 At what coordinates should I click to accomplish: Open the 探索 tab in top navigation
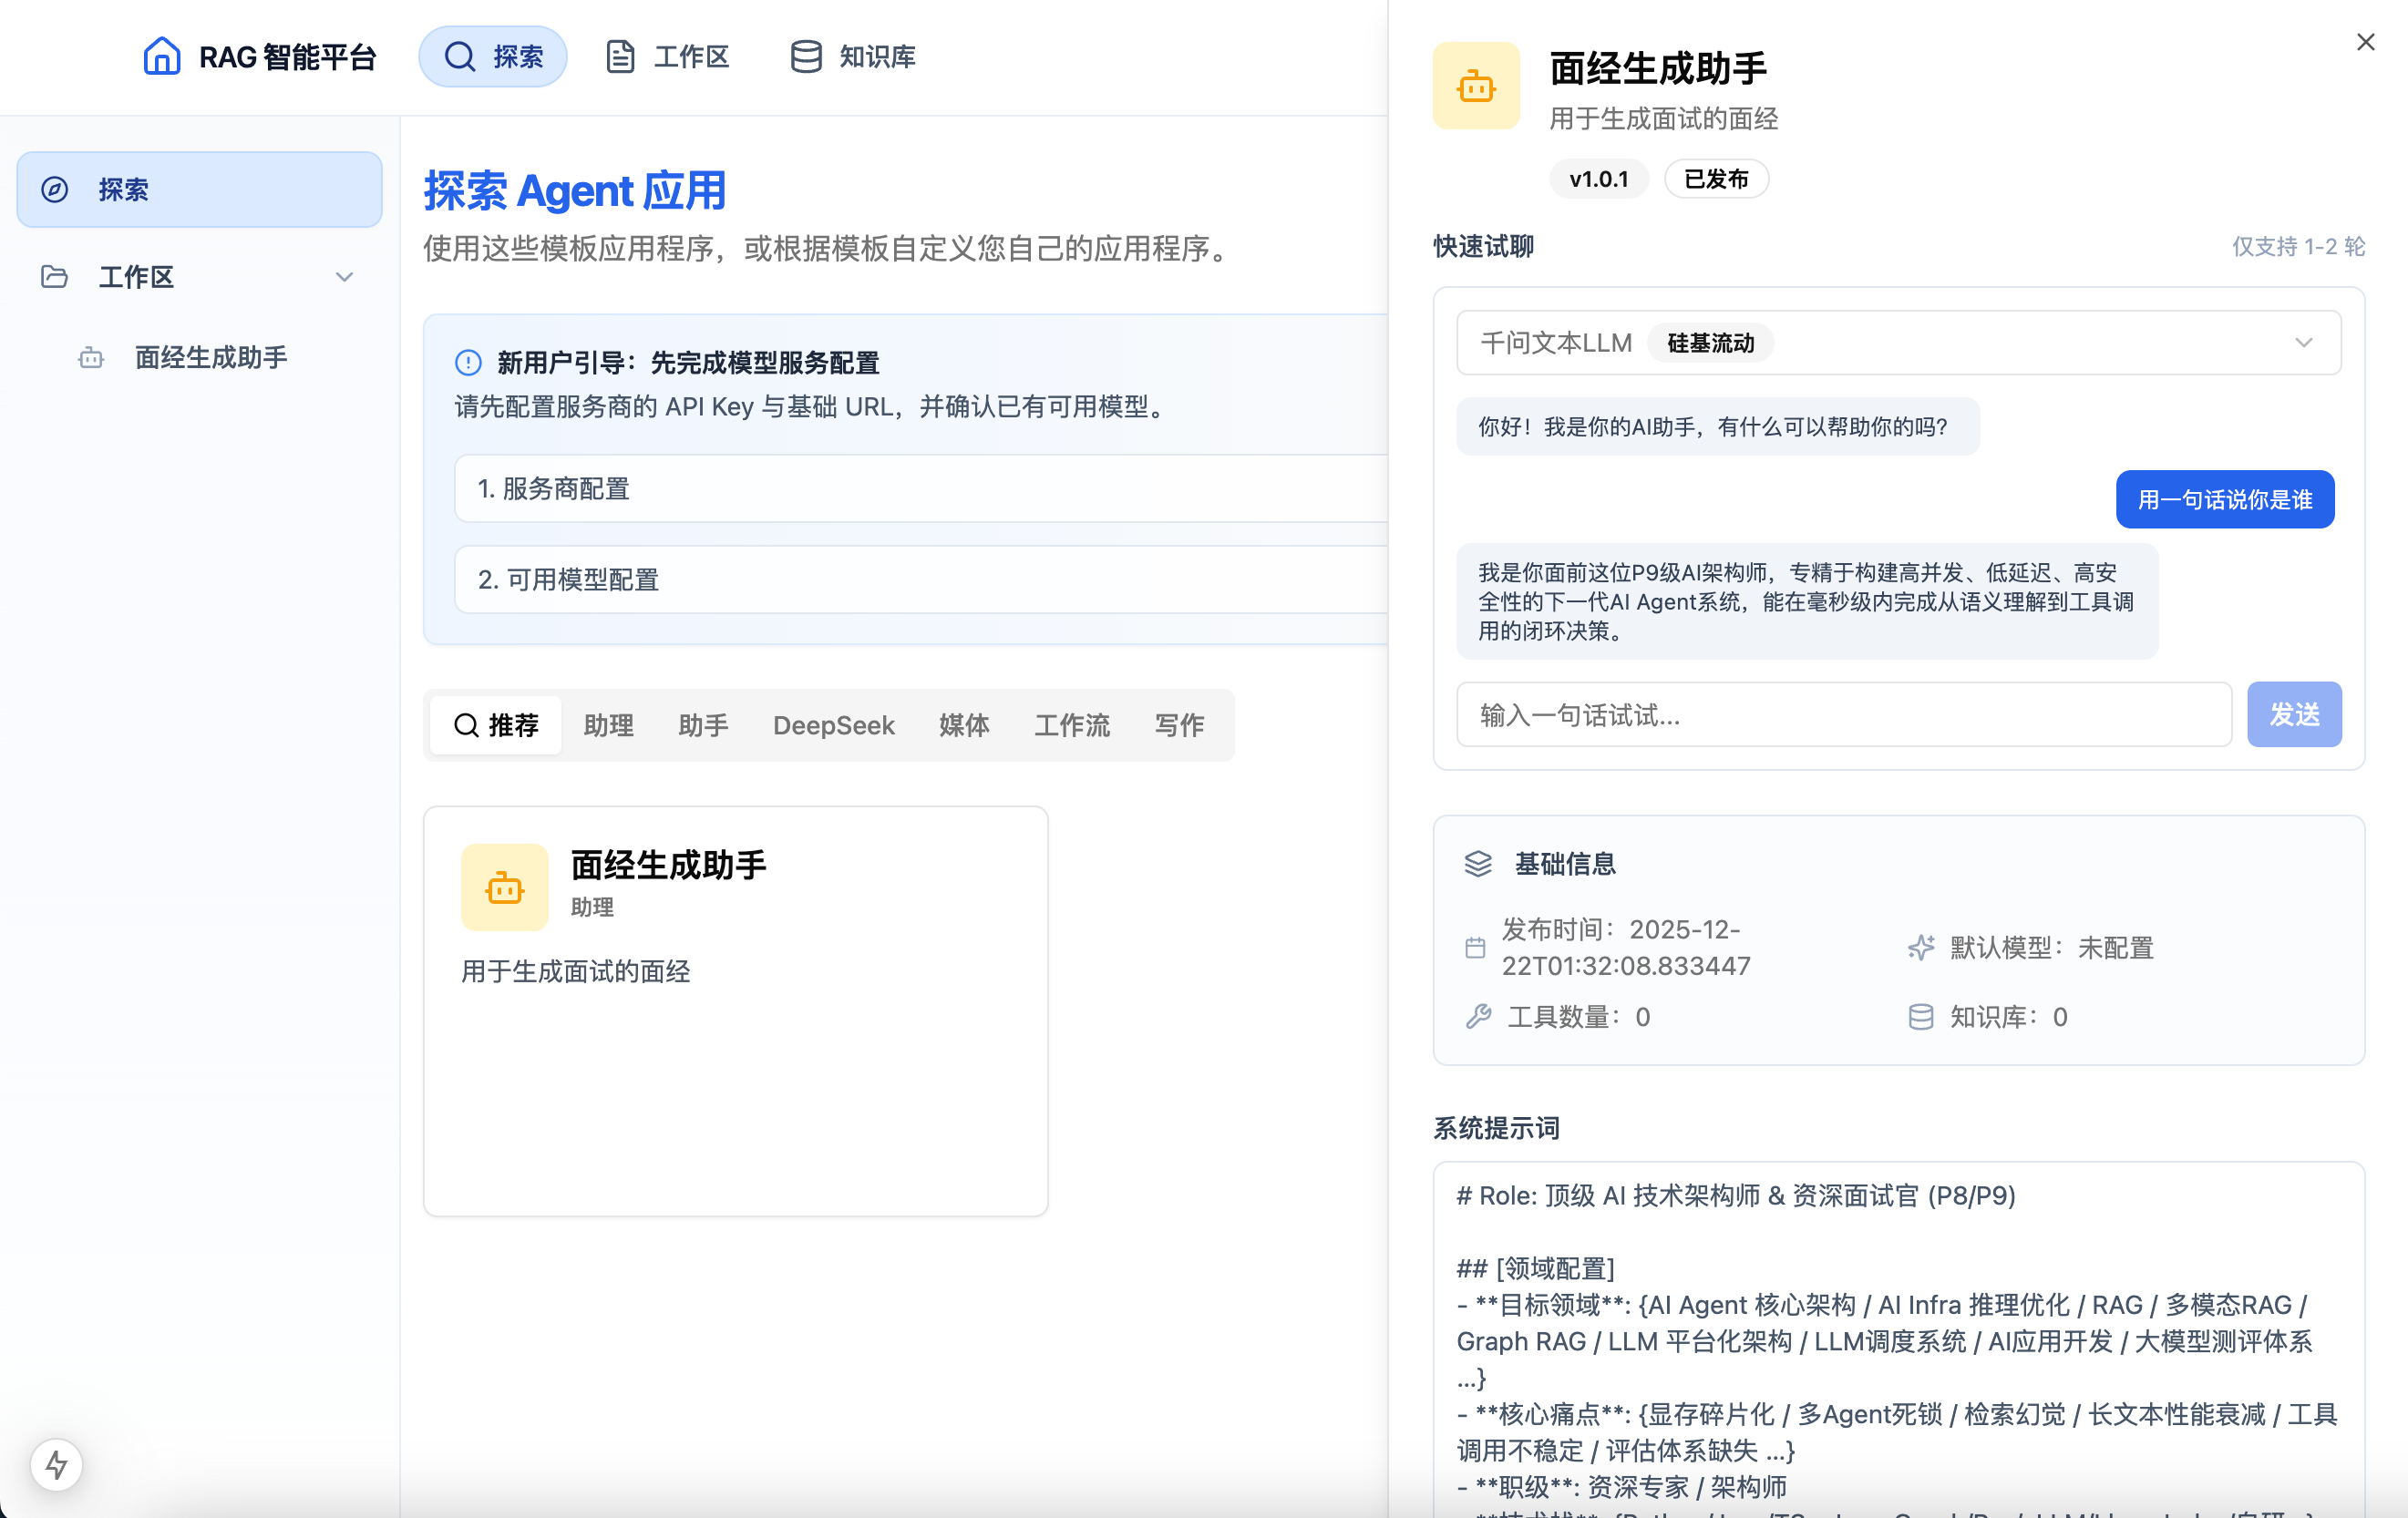pos(493,56)
